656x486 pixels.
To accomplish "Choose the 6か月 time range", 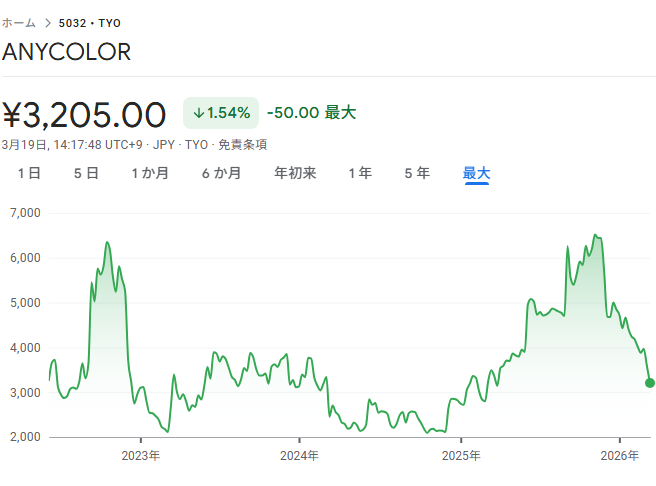I will pyautogui.click(x=221, y=173).
